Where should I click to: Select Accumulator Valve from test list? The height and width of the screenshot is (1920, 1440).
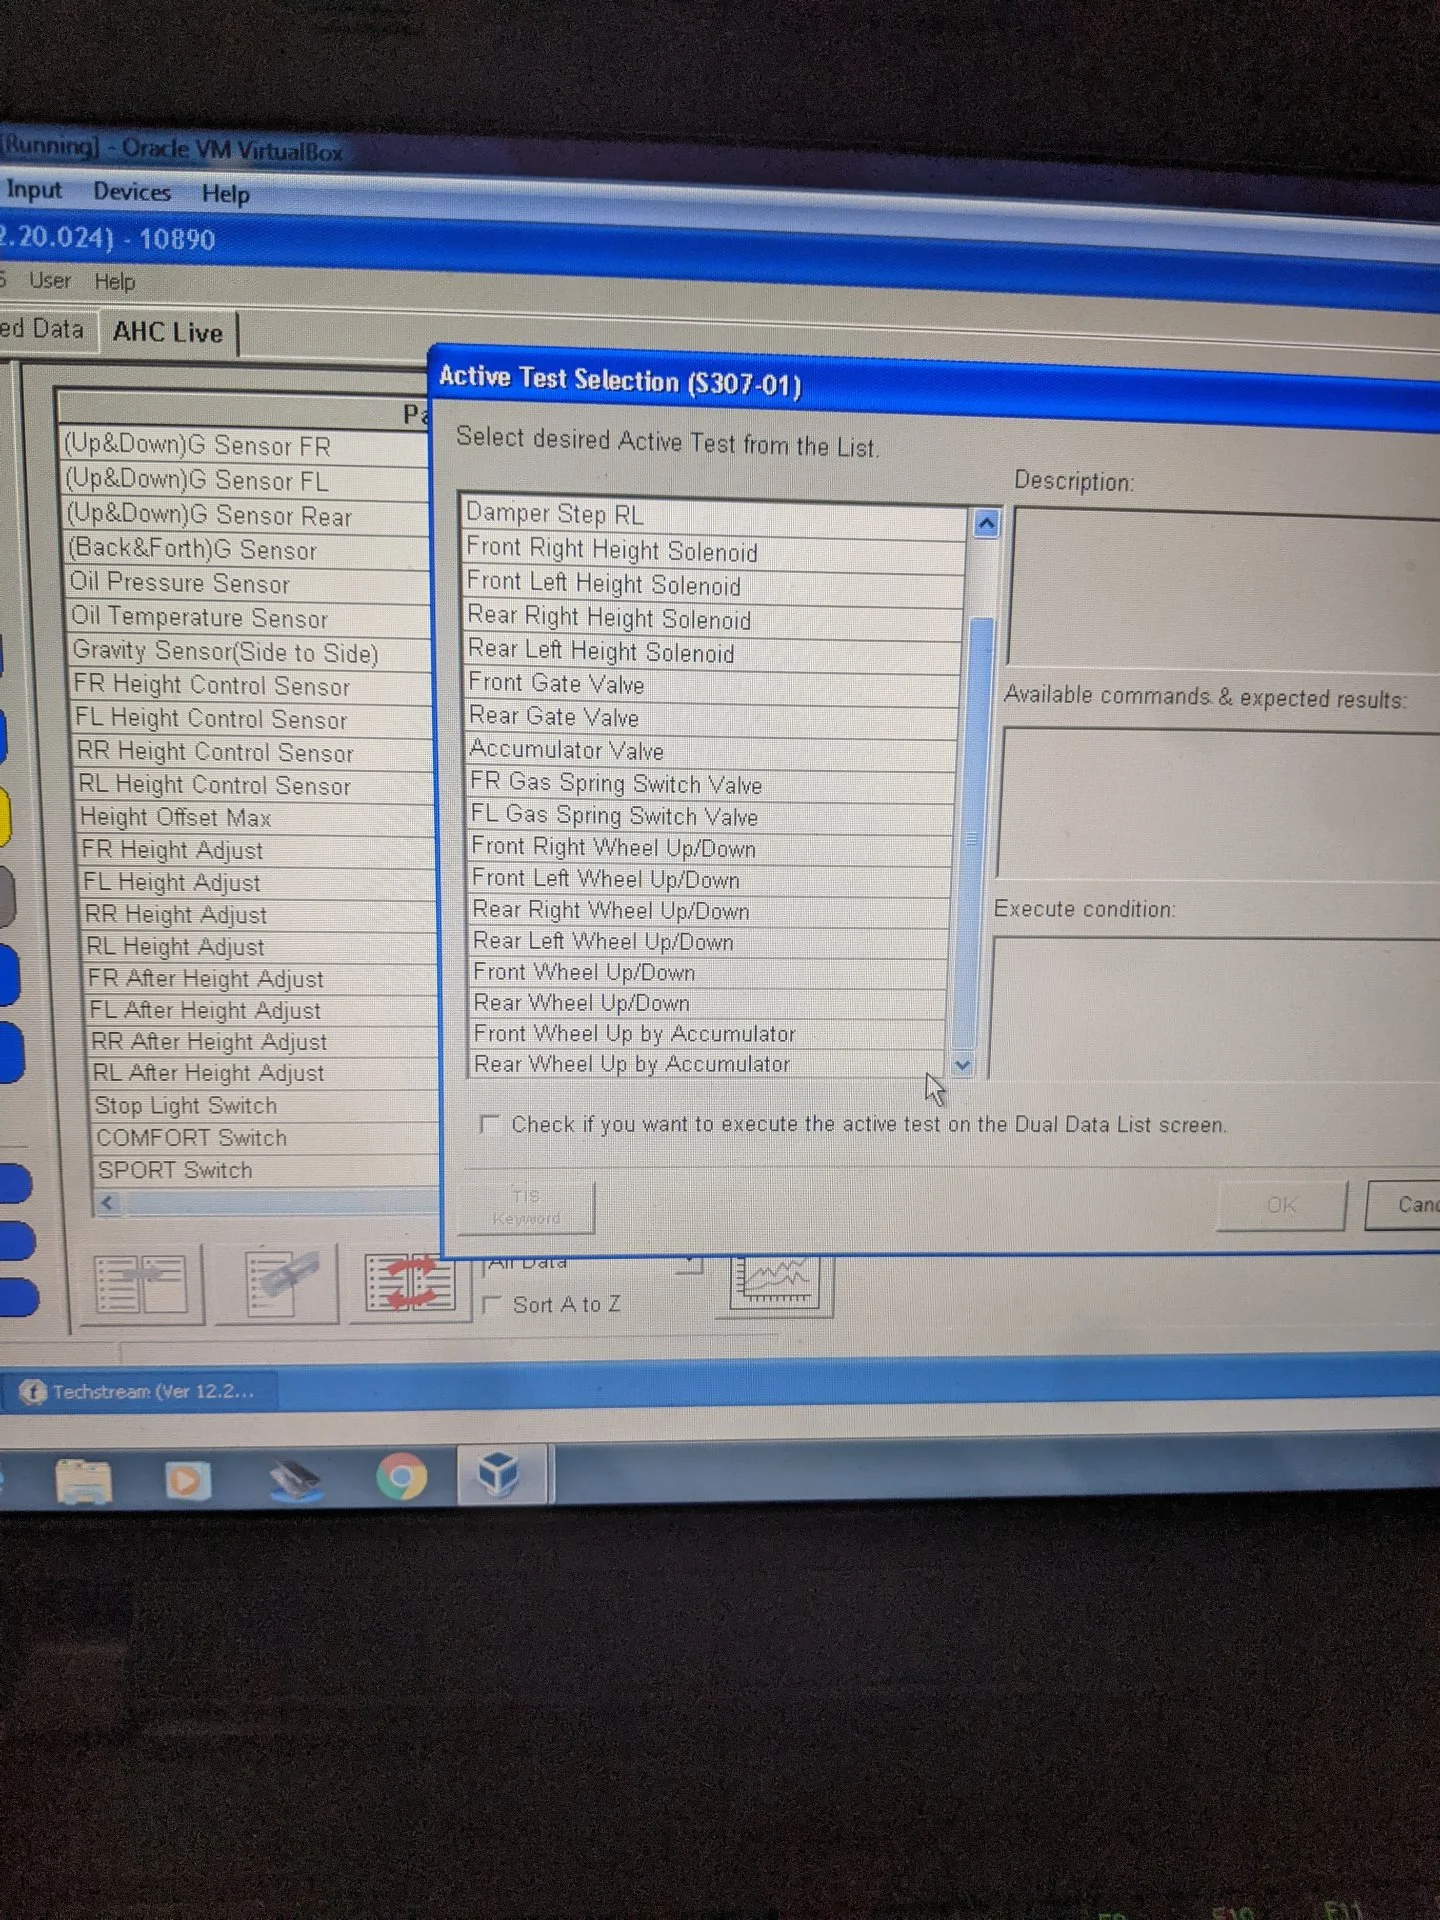tap(566, 750)
